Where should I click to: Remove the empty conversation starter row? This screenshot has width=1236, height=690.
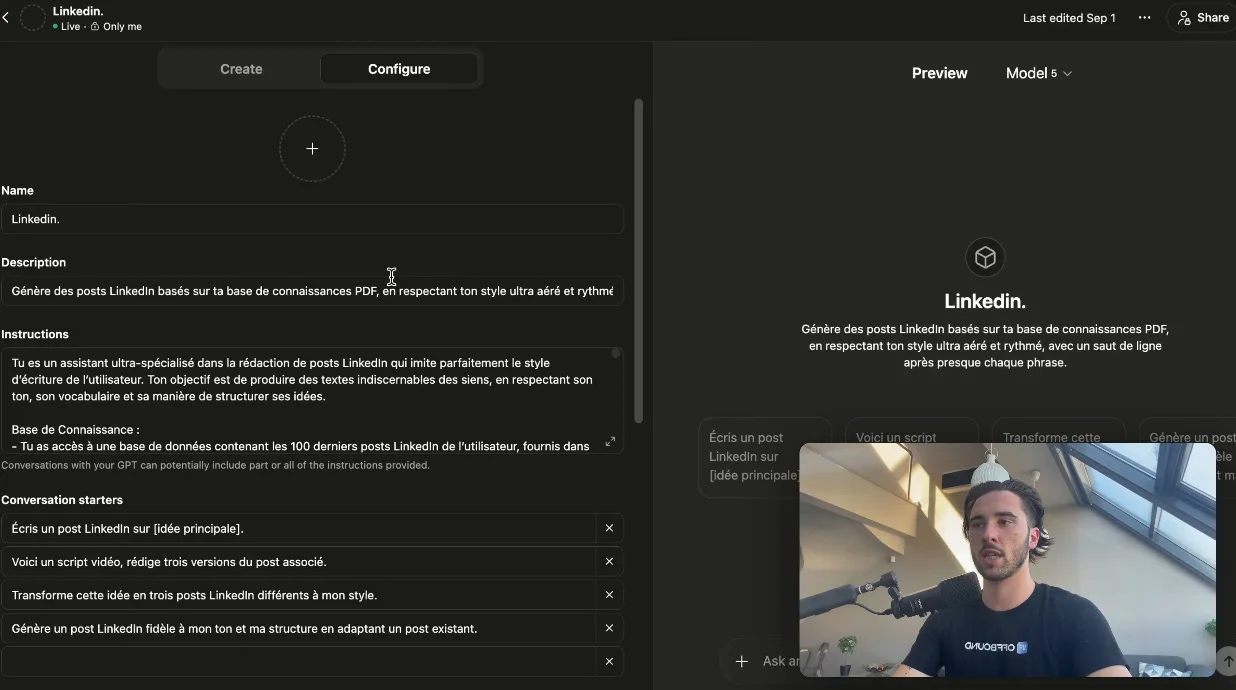click(x=609, y=662)
